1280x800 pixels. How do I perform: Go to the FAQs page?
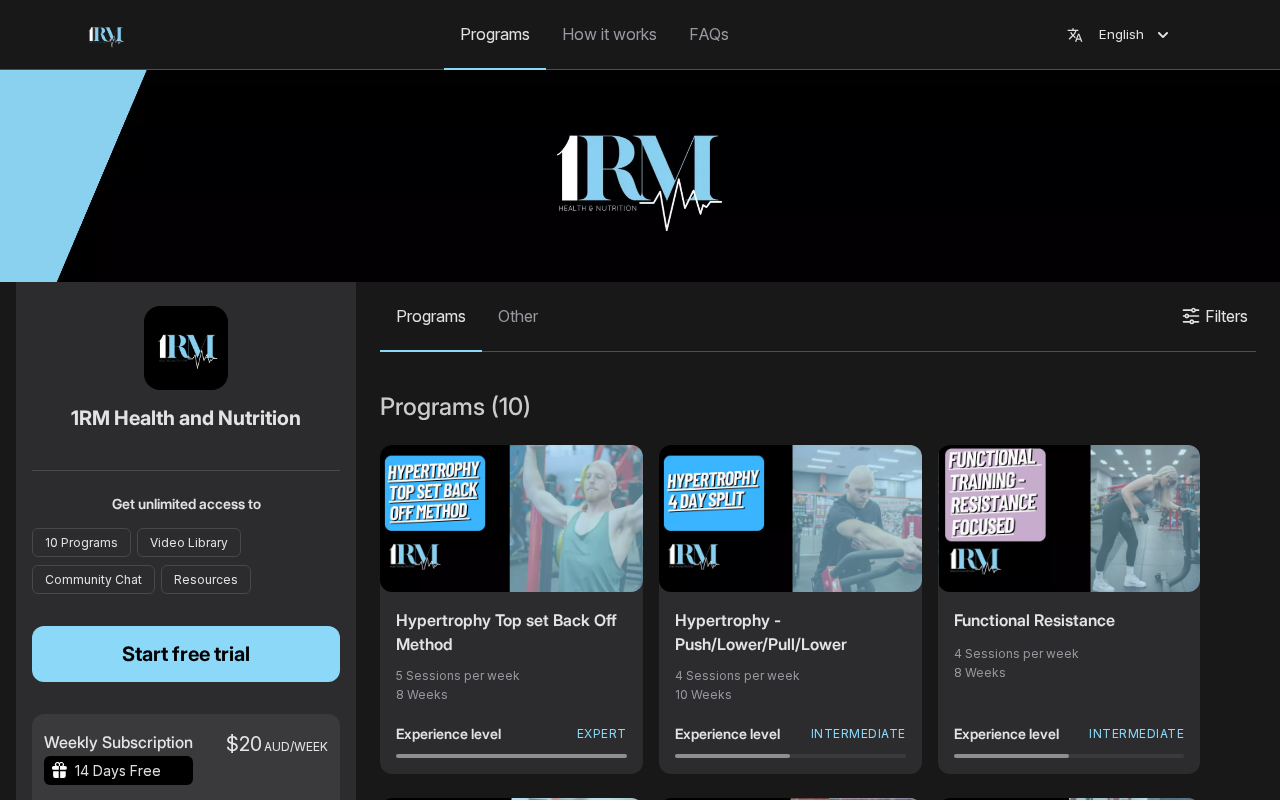(709, 34)
